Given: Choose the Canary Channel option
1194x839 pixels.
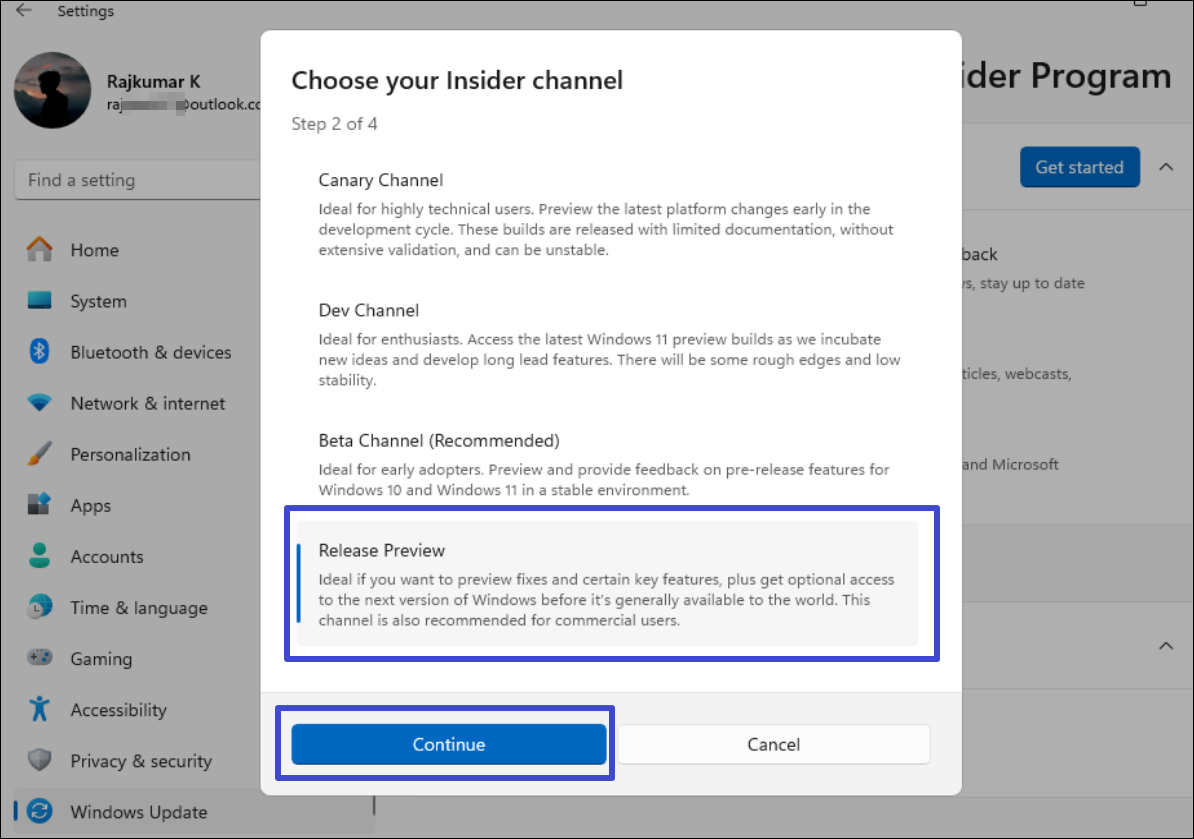Looking at the screenshot, I should click(x=607, y=214).
